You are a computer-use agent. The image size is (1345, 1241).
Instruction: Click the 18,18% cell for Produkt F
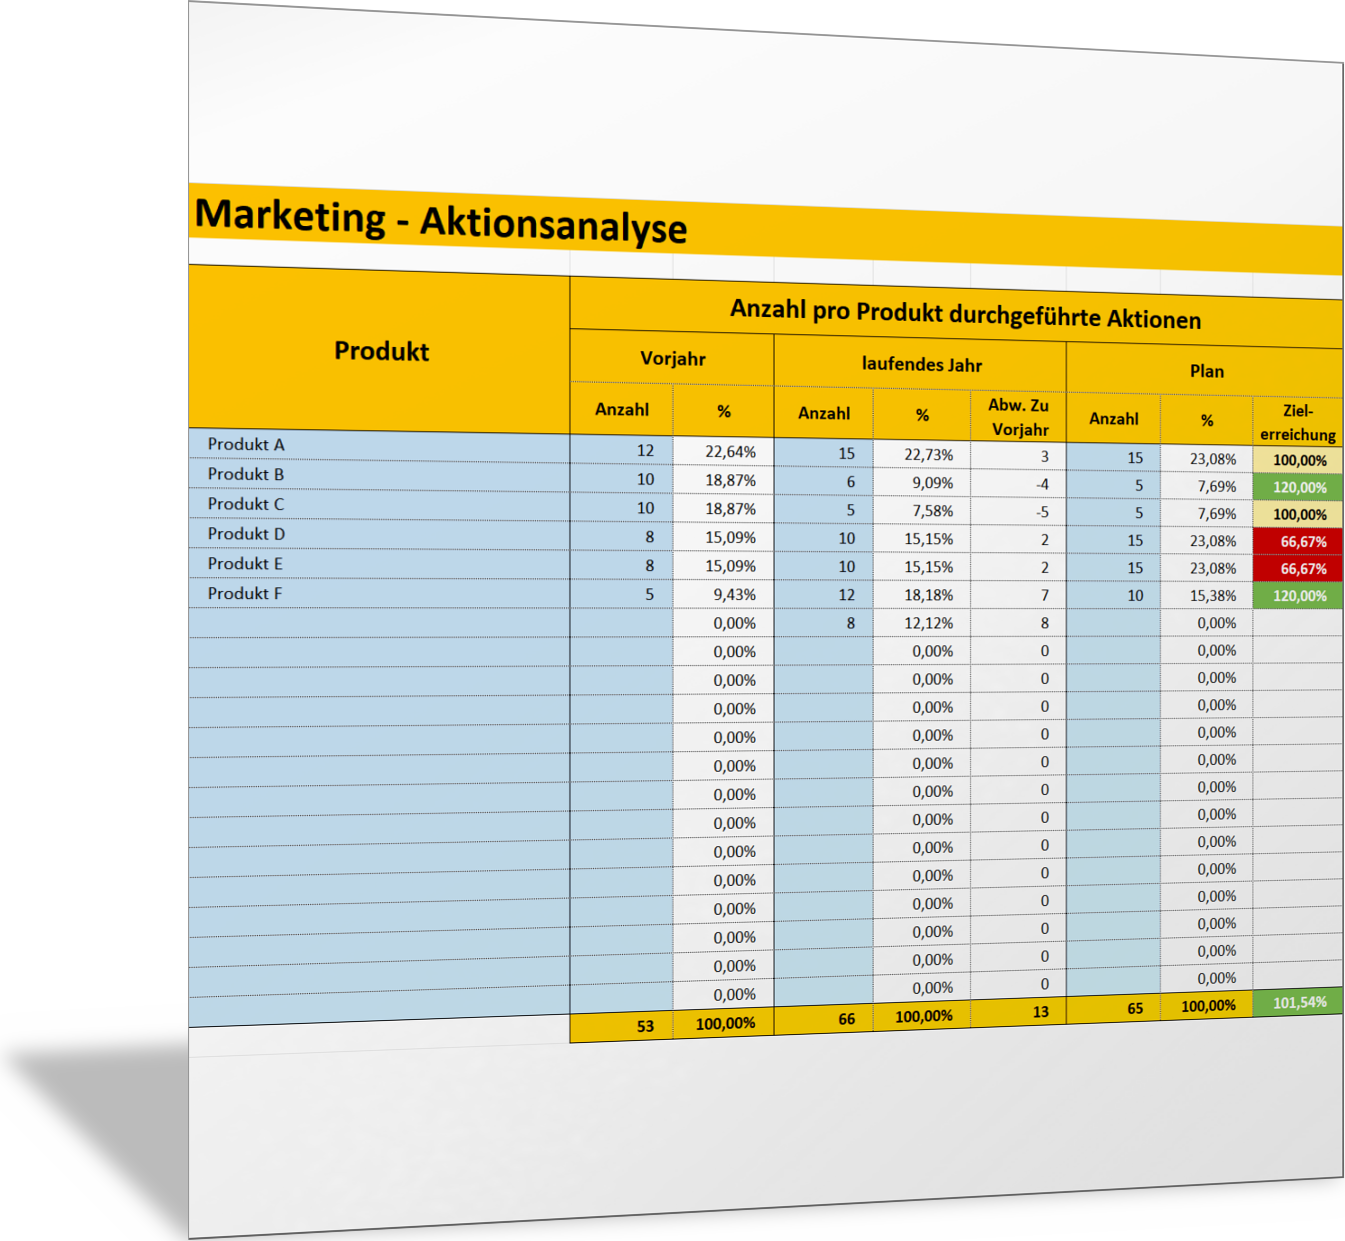pyautogui.click(x=923, y=594)
